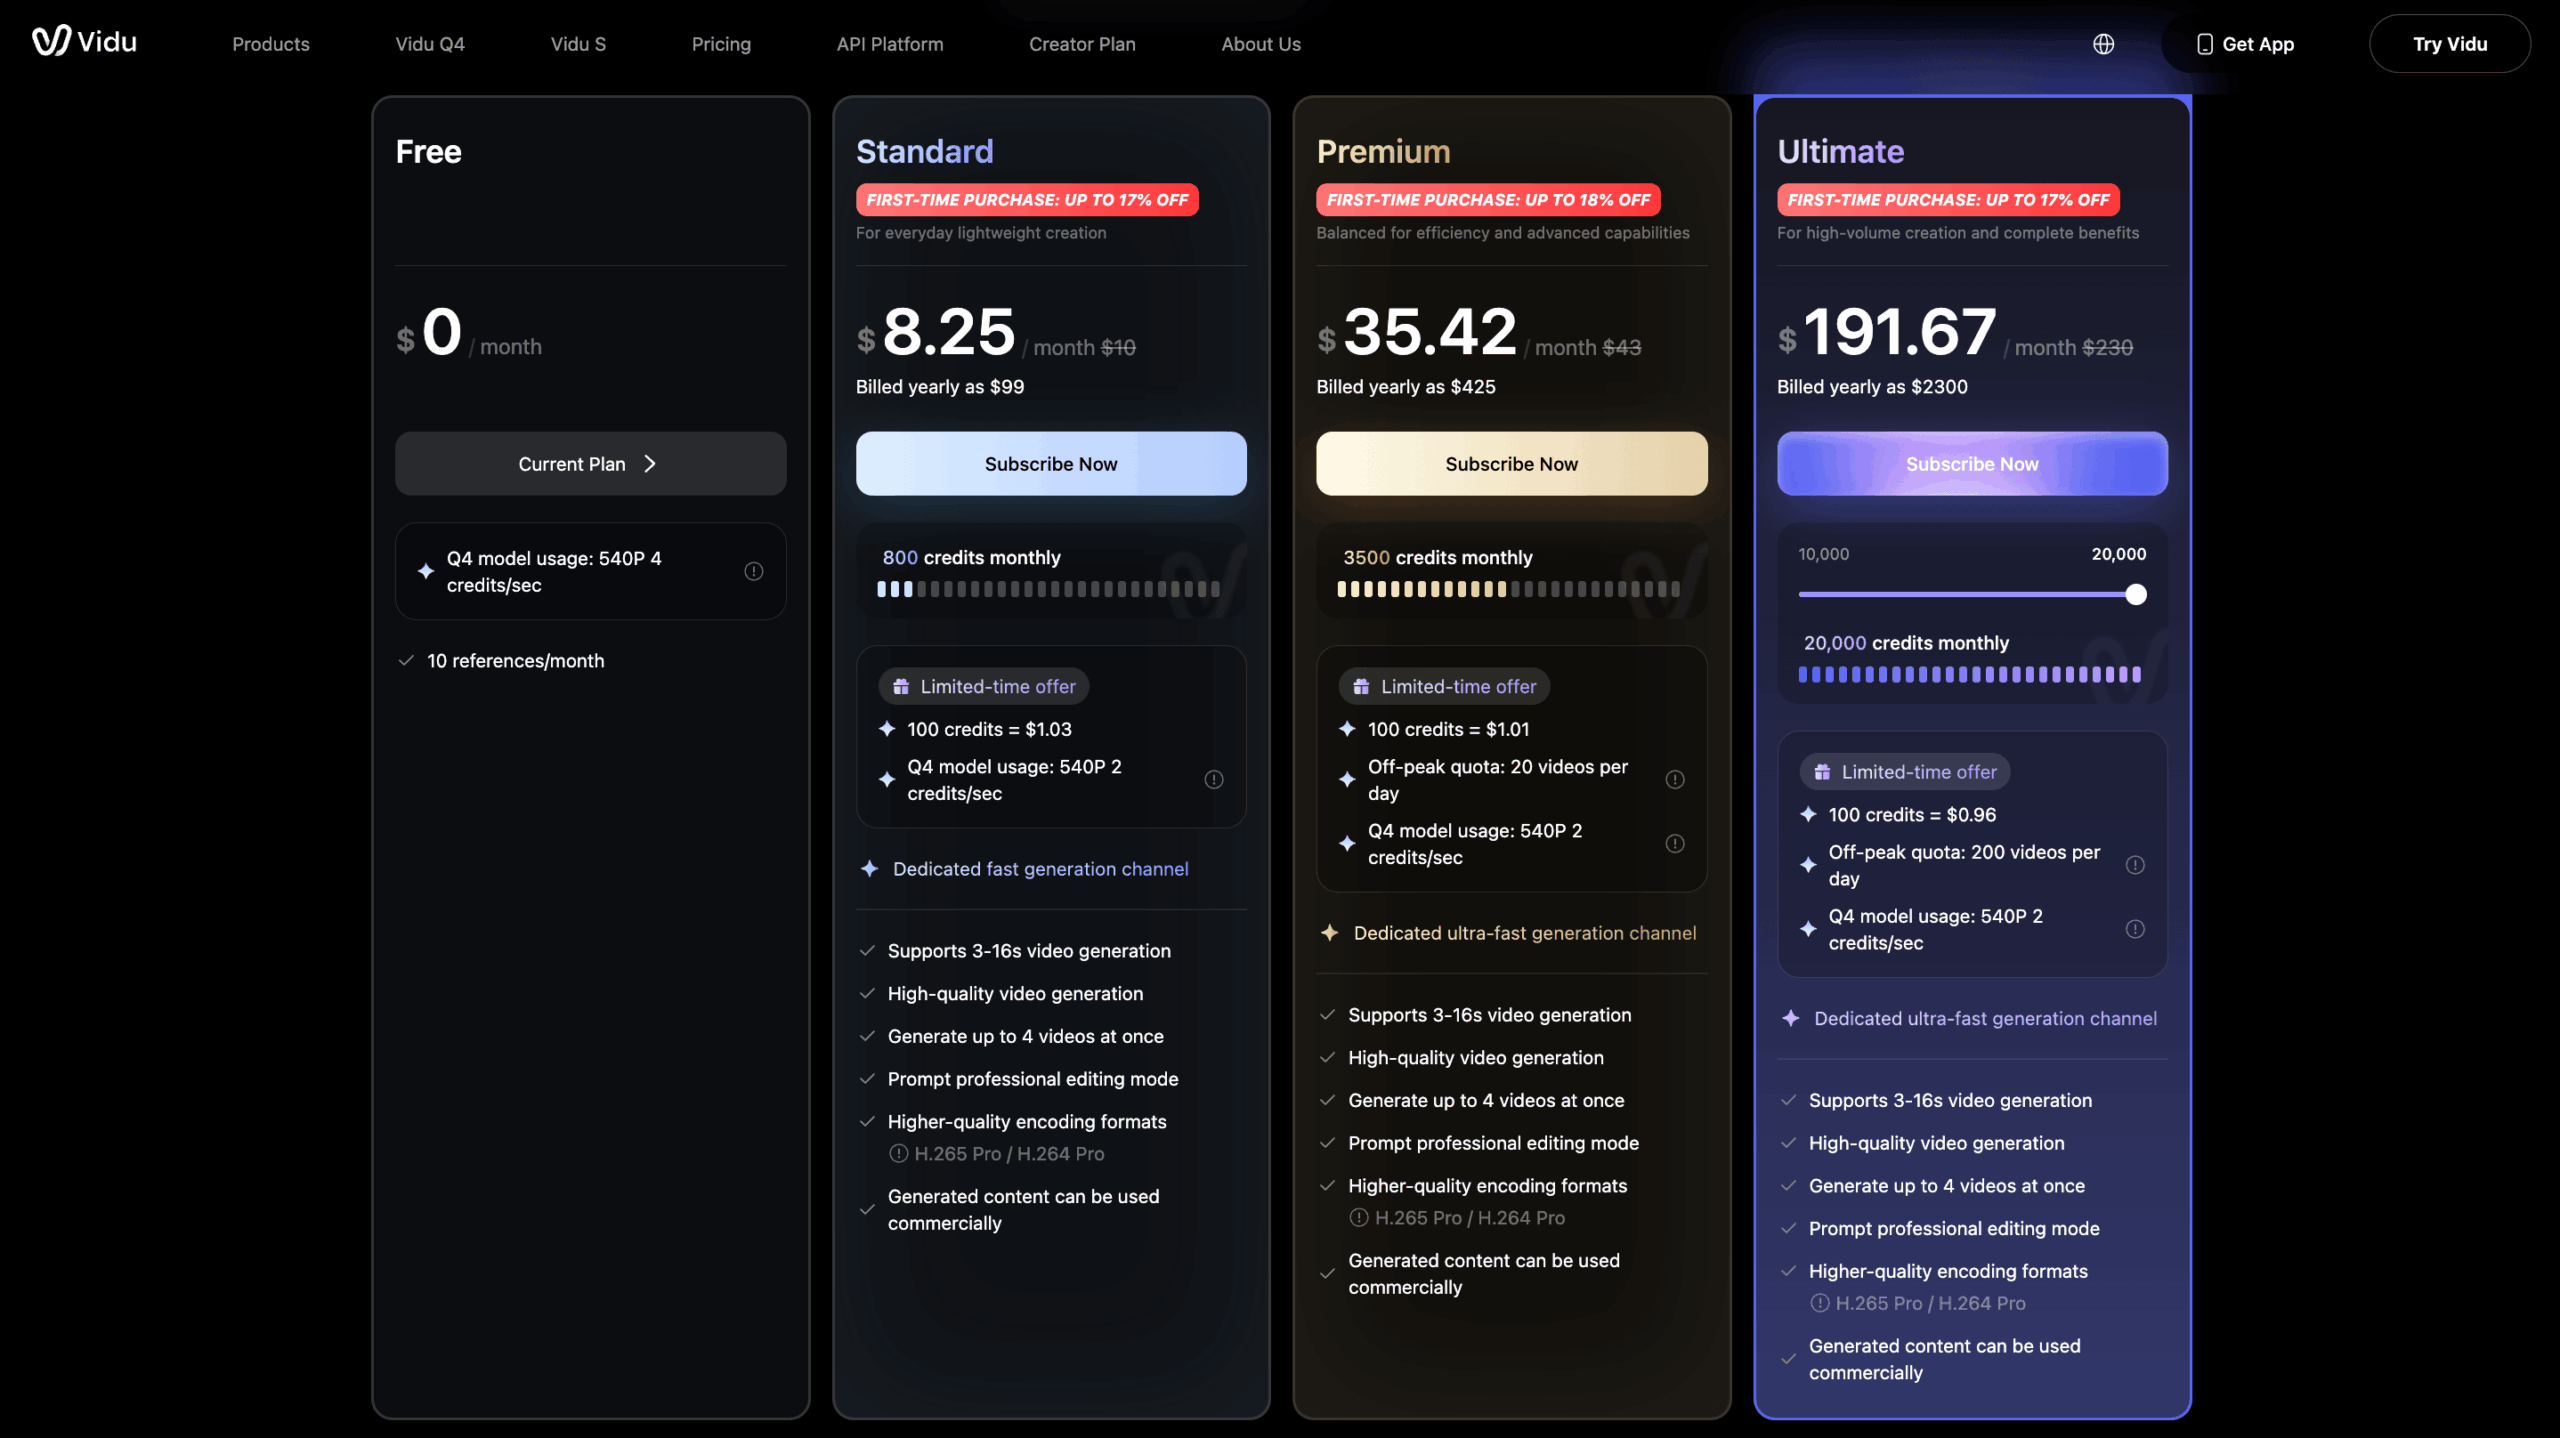The image size is (2560, 1438).
Task: Click the Vidu logo
Action: (x=84, y=42)
